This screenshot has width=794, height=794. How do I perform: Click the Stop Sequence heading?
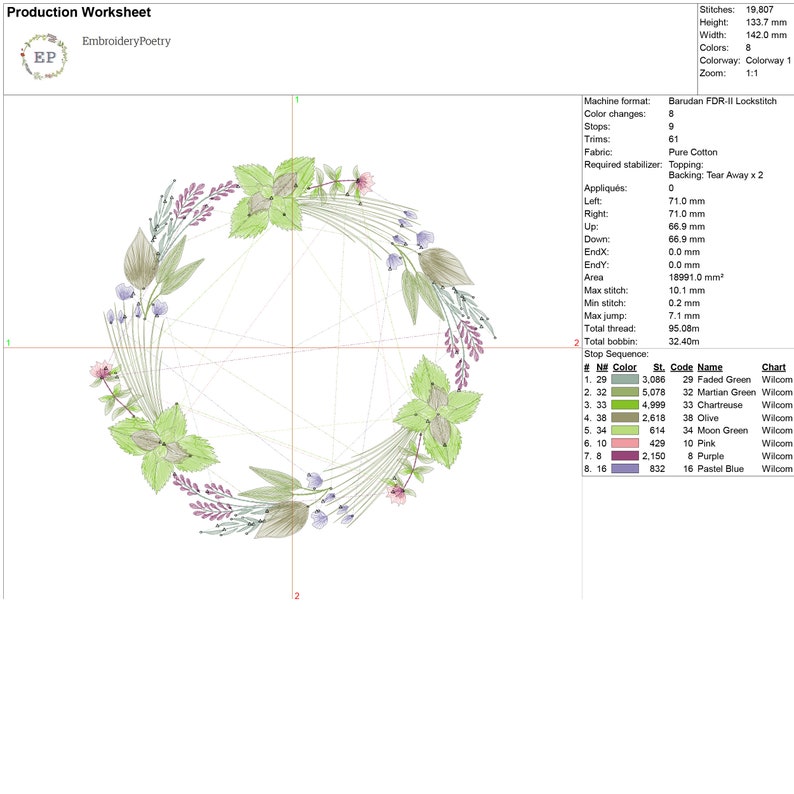[x=616, y=354]
